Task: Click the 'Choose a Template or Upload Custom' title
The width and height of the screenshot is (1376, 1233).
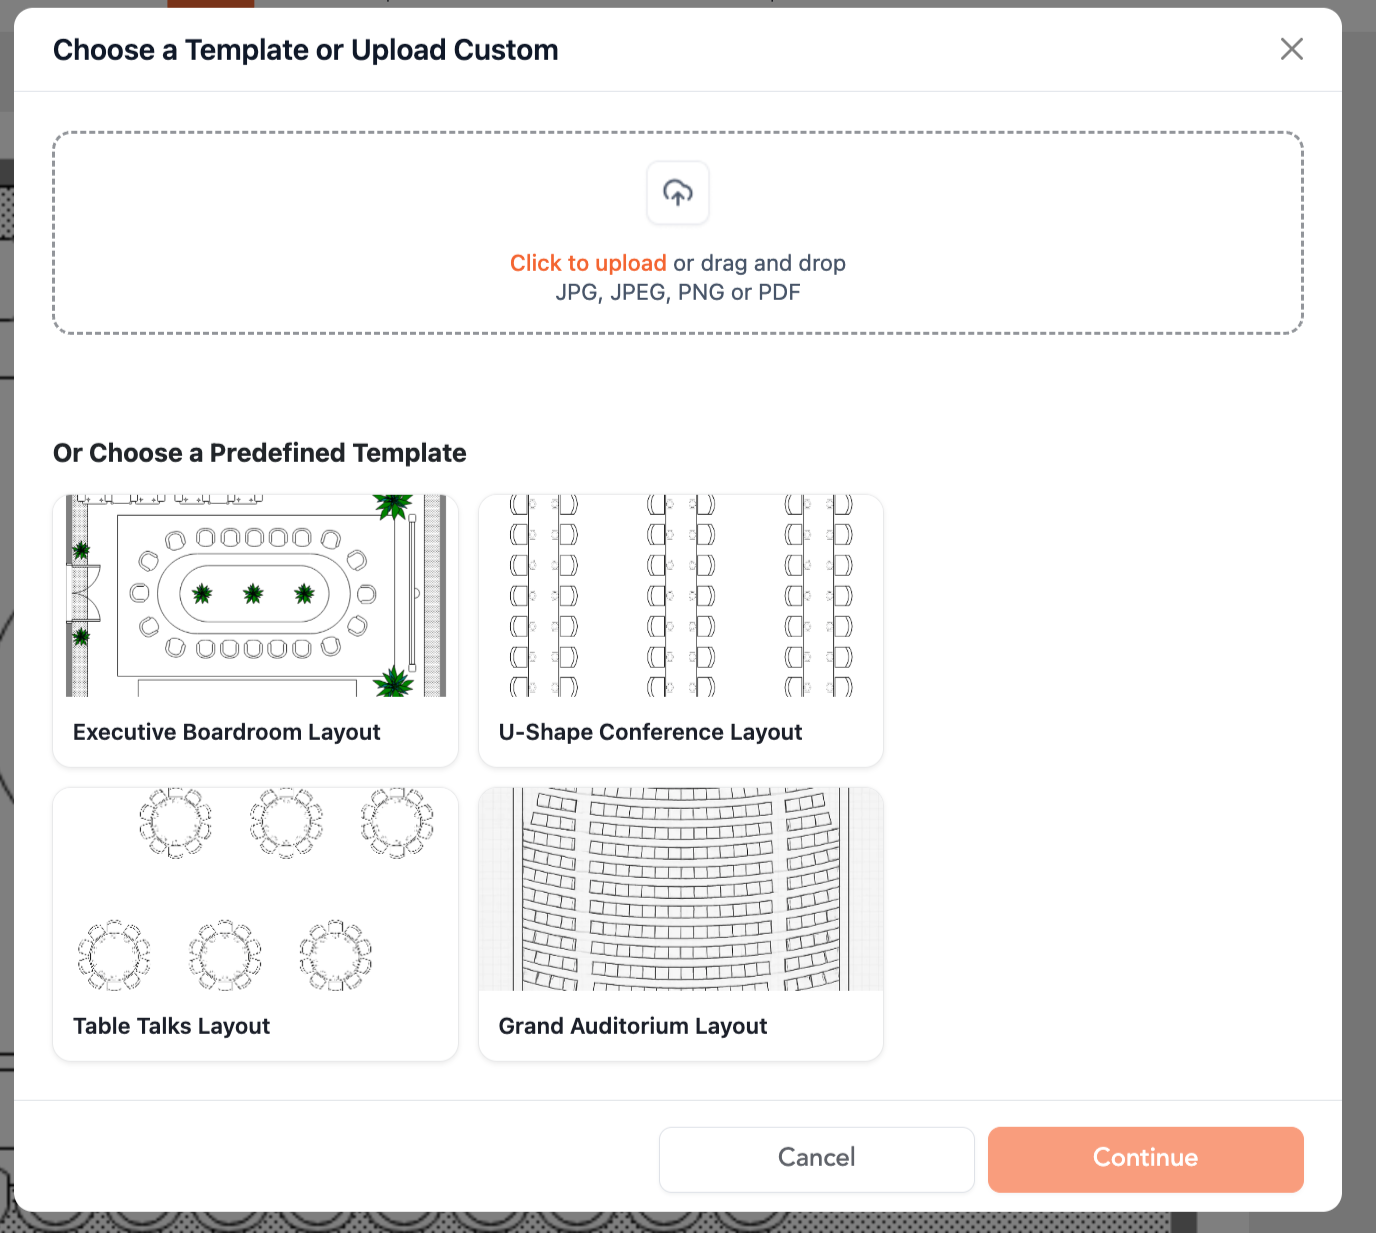Action: click(306, 50)
